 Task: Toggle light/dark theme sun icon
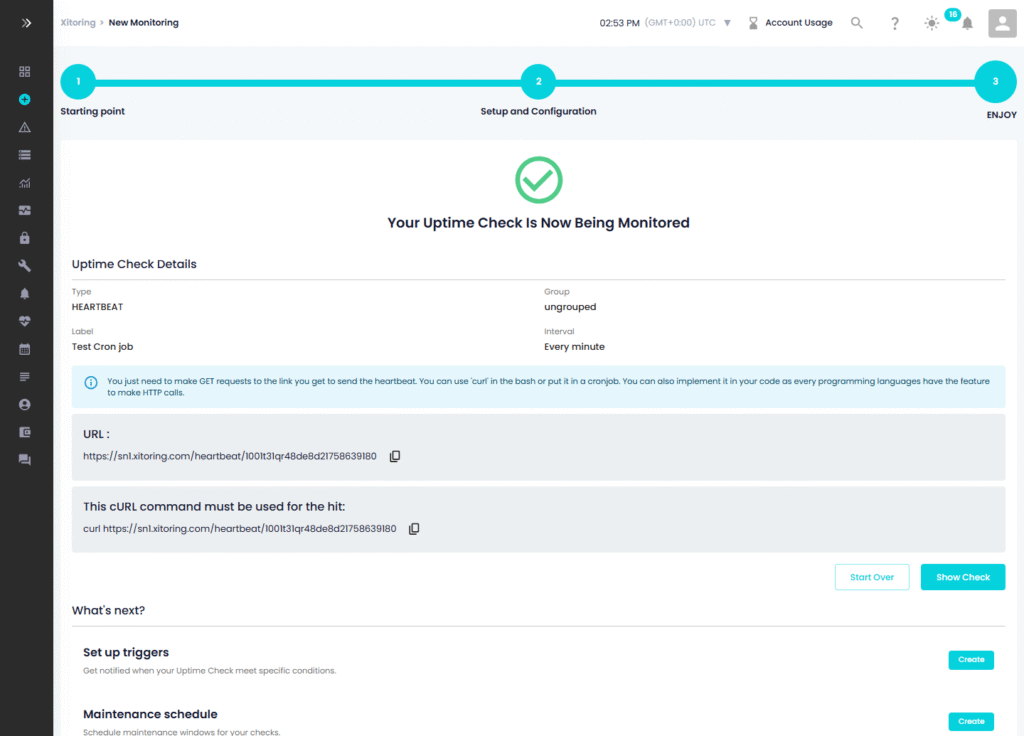point(932,23)
